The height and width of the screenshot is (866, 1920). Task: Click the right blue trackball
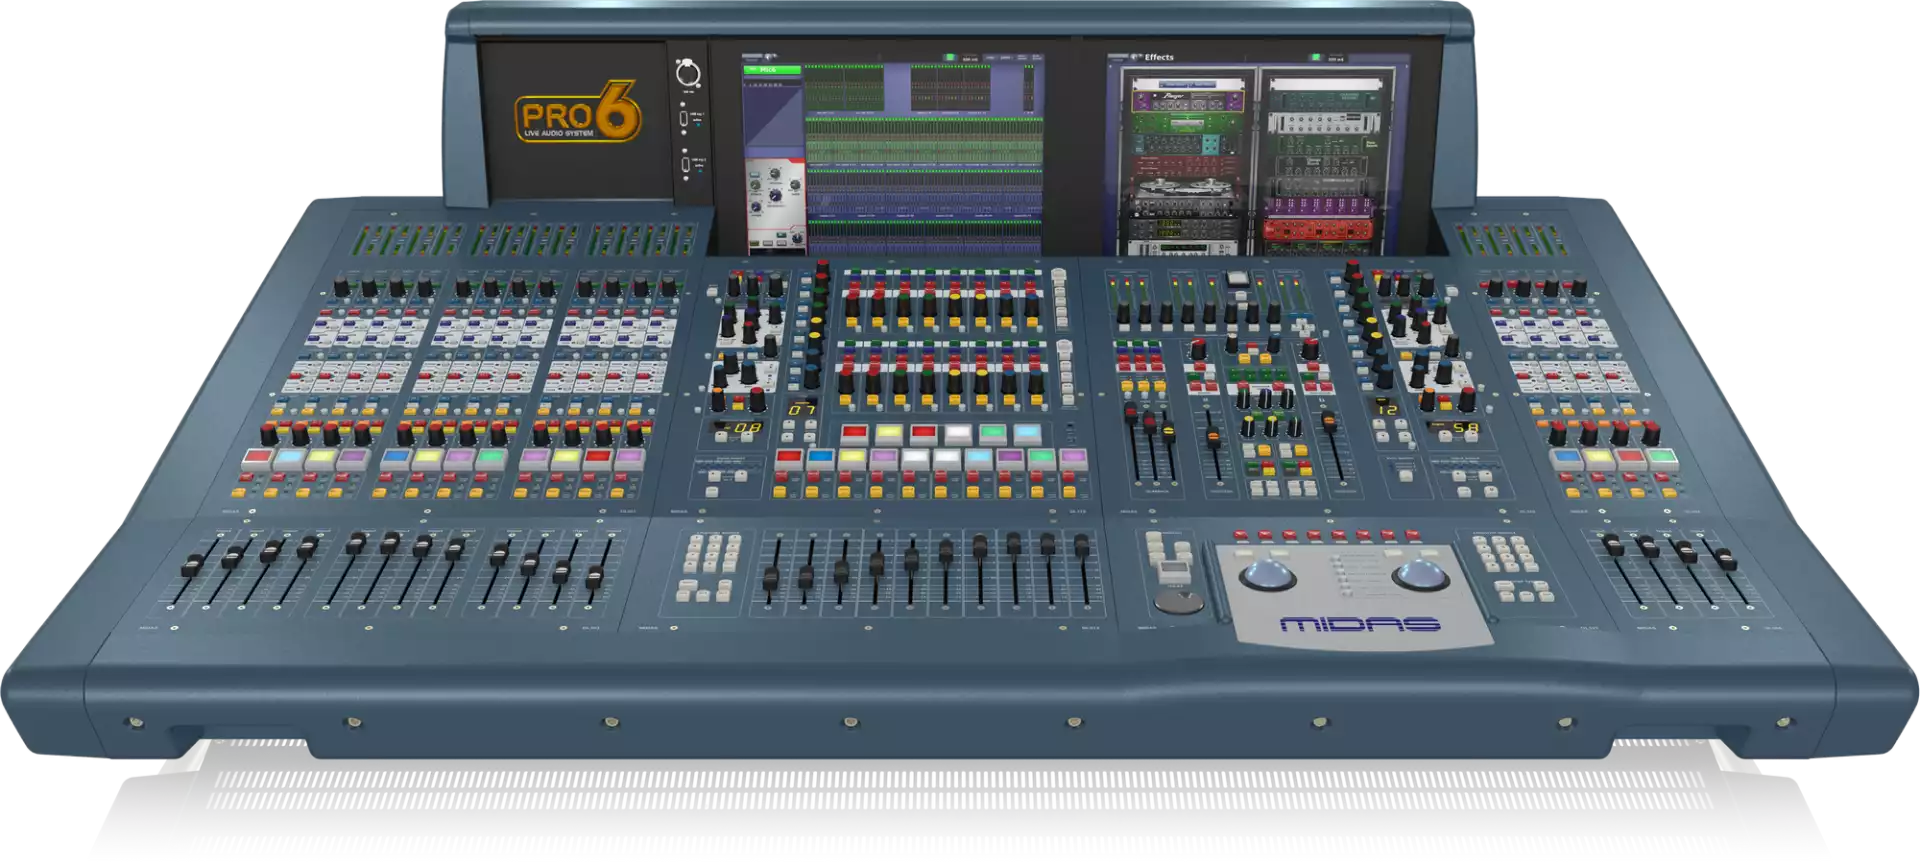[1420, 575]
